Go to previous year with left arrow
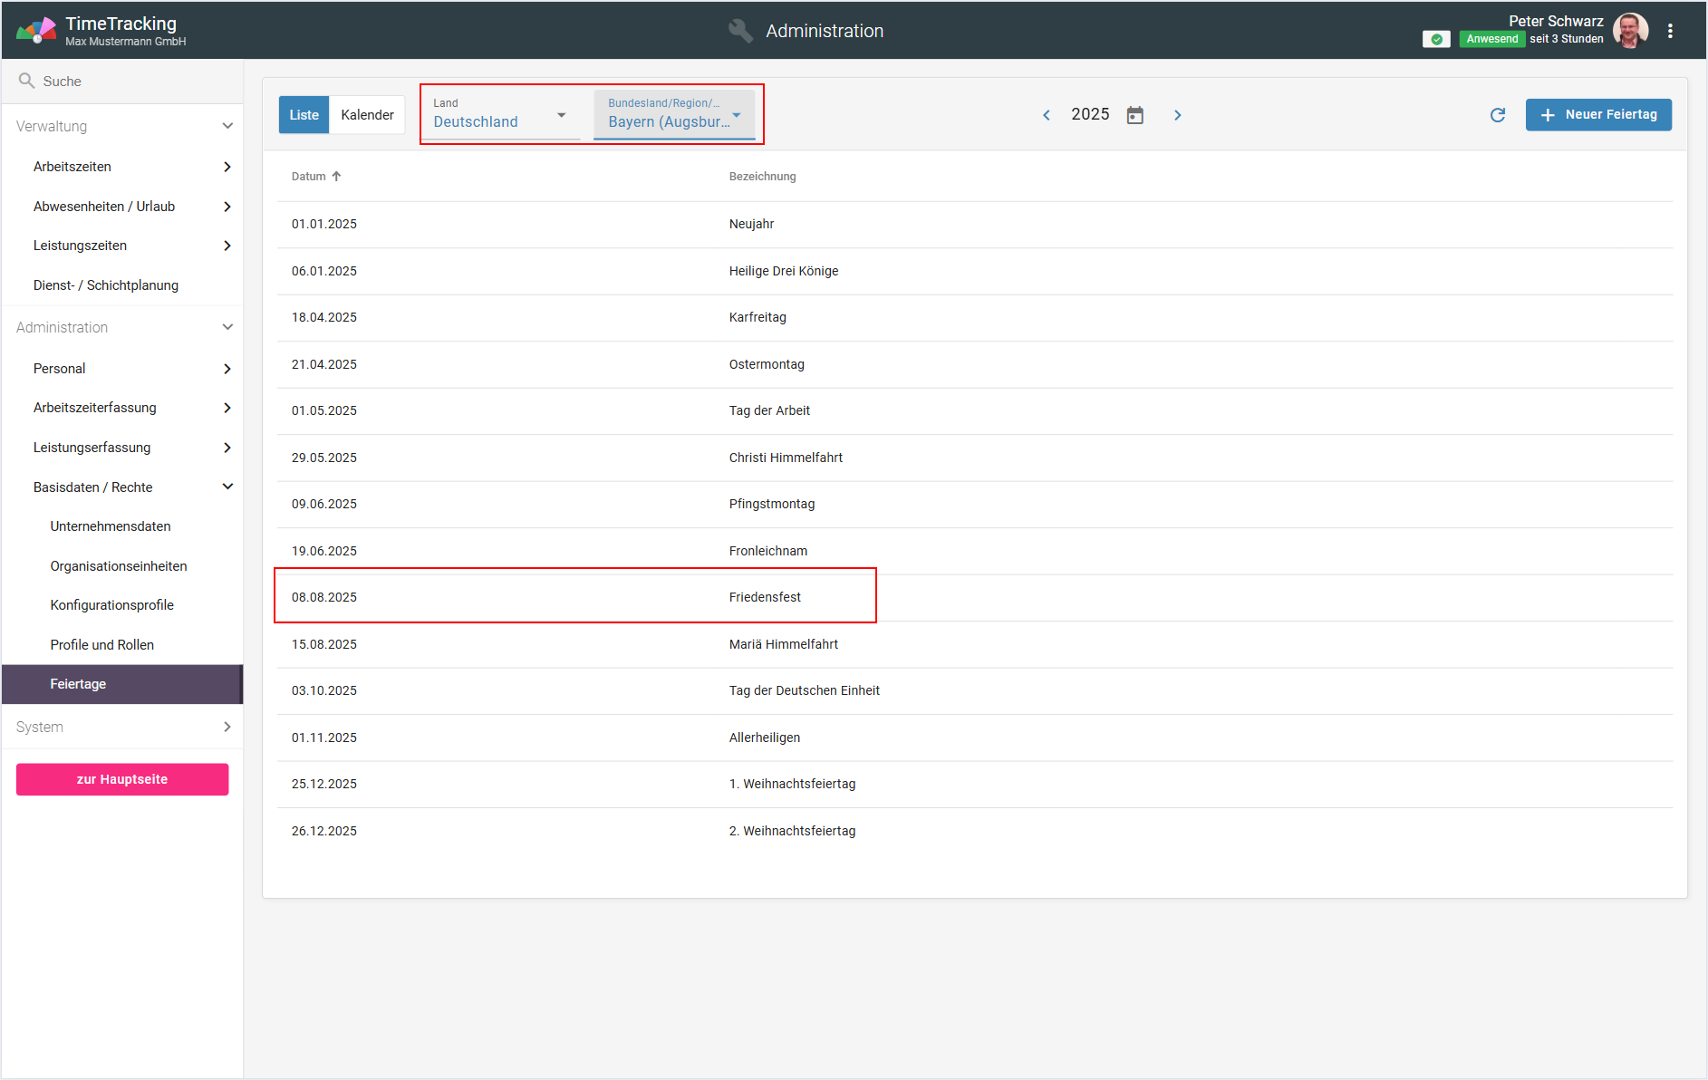Image resolution: width=1708 pixels, height=1080 pixels. [x=1047, y=115]
